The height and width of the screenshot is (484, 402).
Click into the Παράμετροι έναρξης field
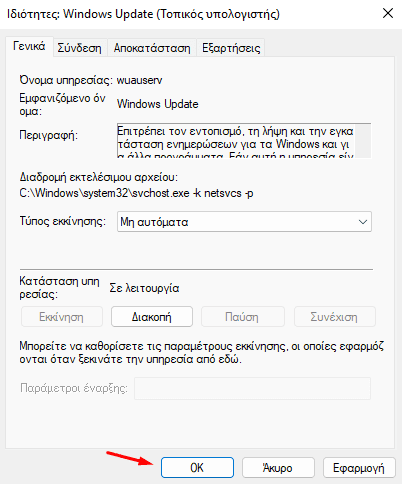tap(252, 388)
